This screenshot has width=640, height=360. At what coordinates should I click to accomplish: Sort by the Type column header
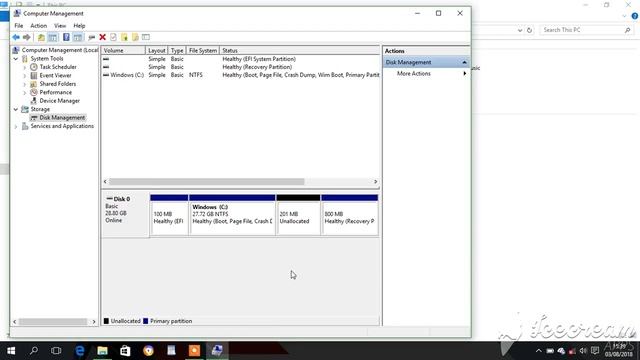177,51
